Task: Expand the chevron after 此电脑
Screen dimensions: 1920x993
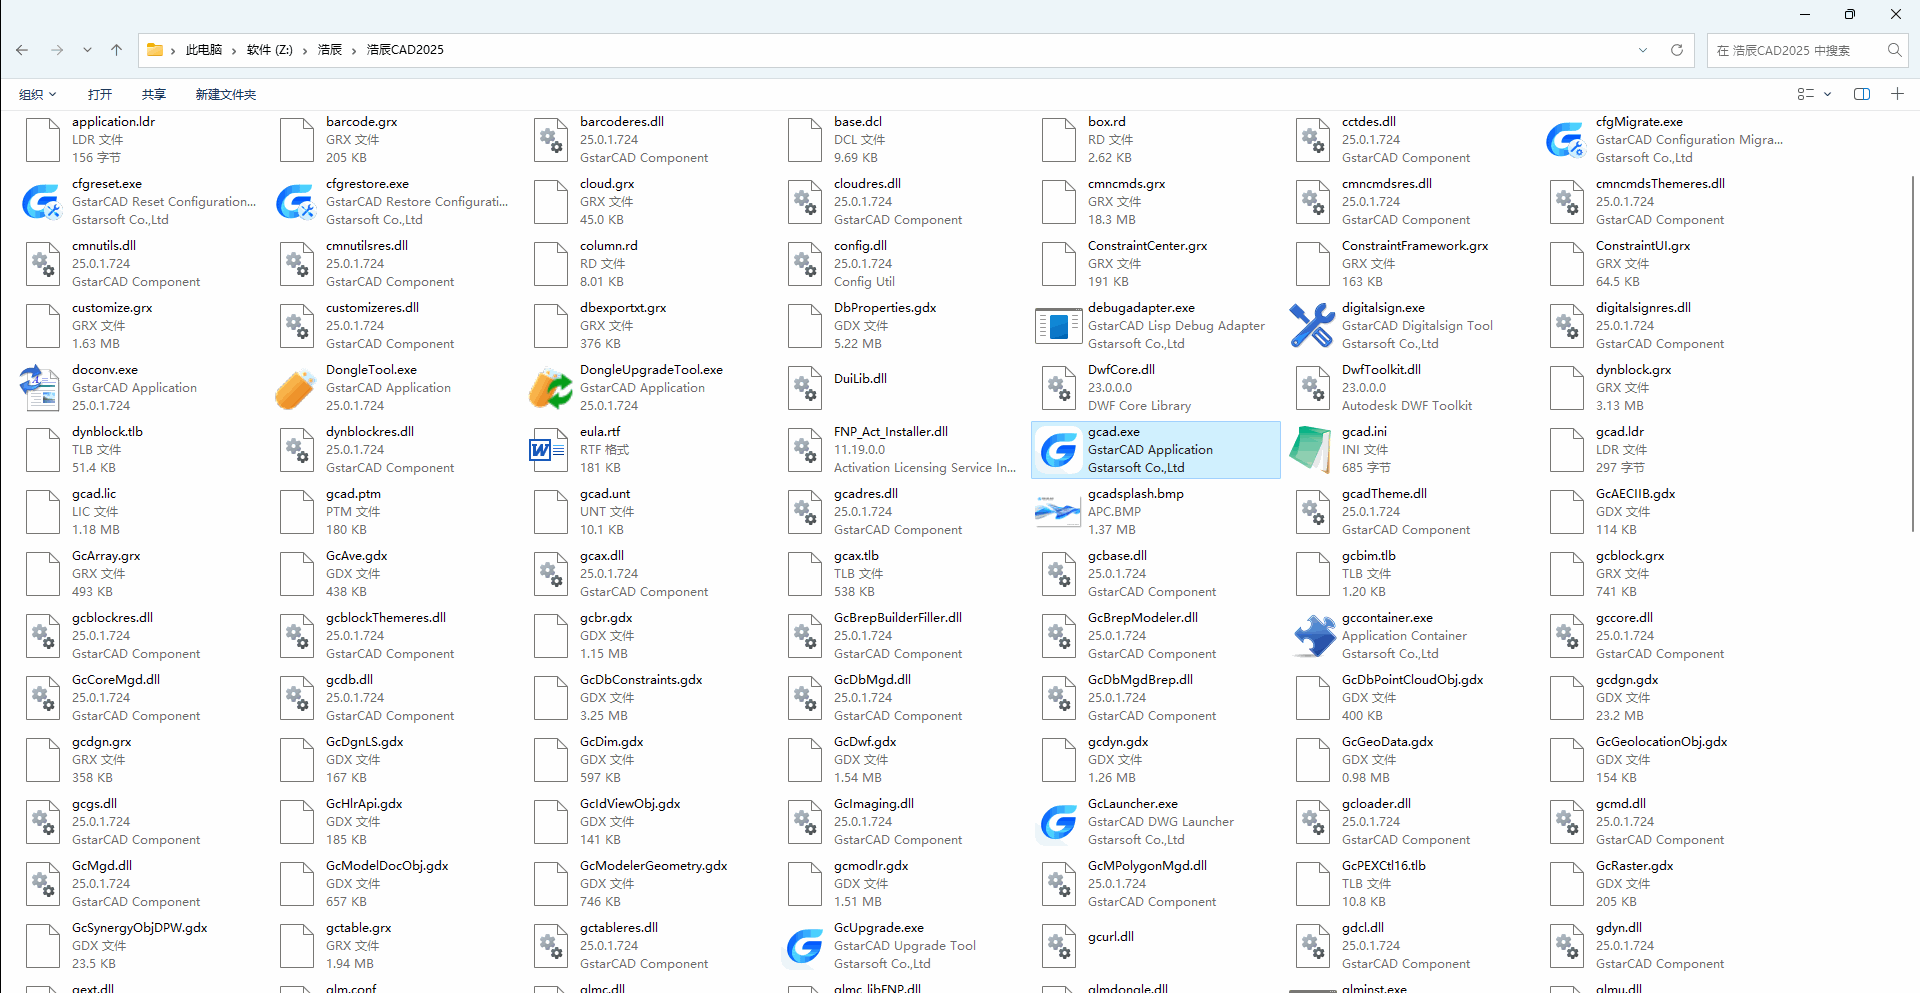Action: click(233, 50)
